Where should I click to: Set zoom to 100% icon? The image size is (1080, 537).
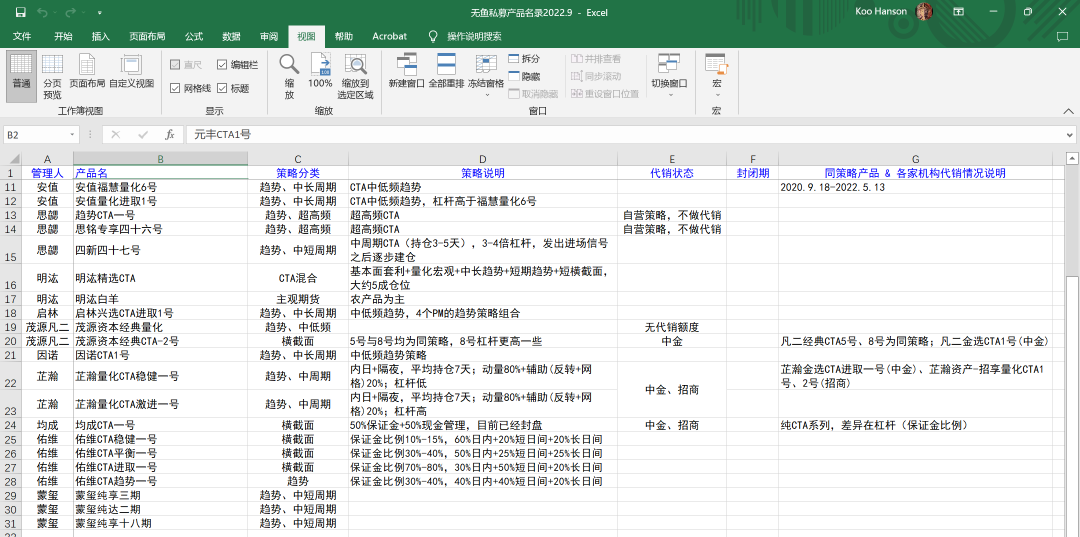[x=320, y=66]
